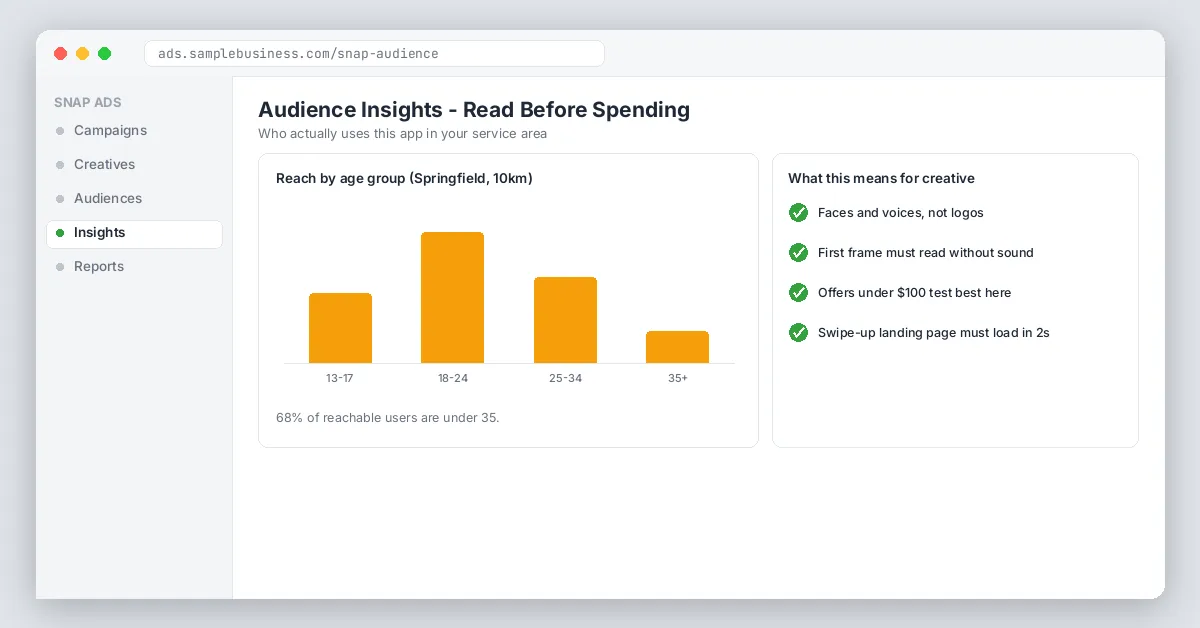Select the 35+ age group bar
This screenshot has width=1200, height=628.
coord(677,347)
